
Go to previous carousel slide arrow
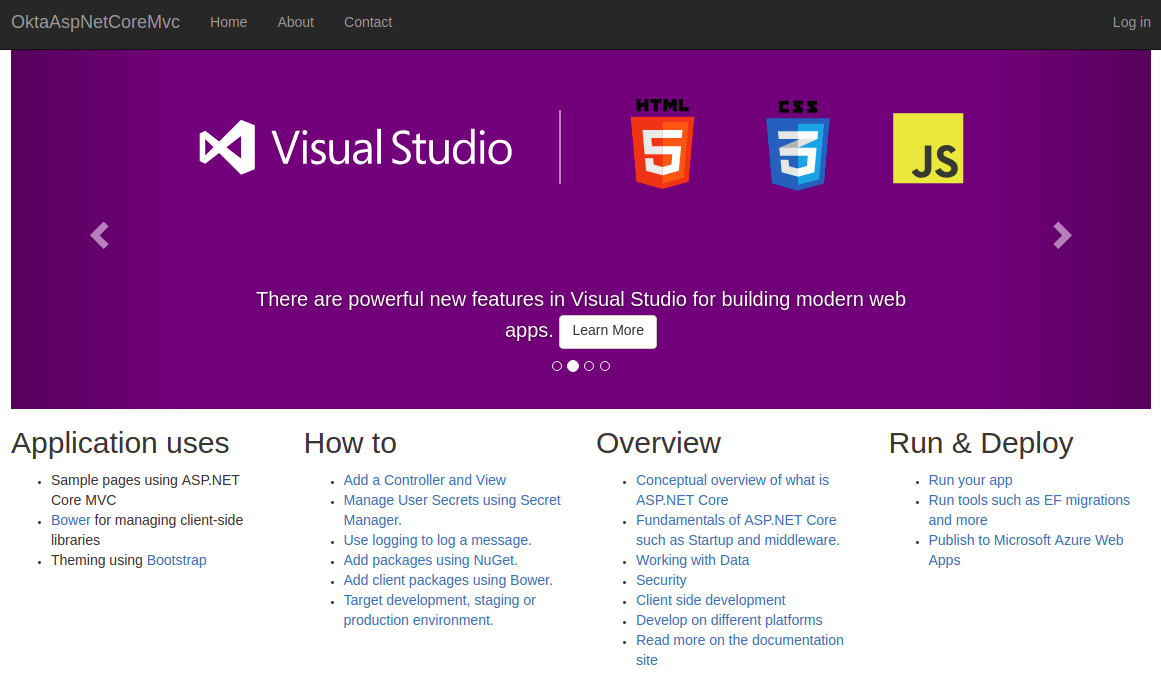click(99, 235)
